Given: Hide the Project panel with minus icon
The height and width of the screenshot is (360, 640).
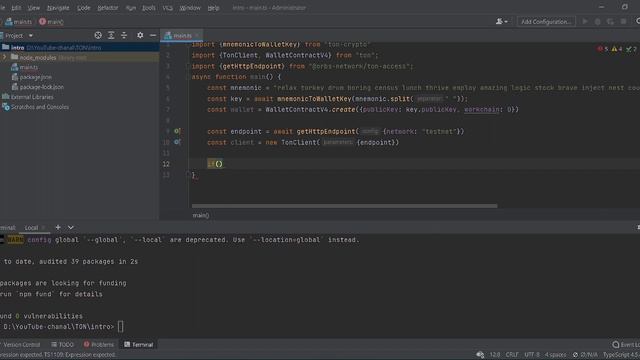Looking at the screenshot, I should pyautogui.click(x=153, y=36).
